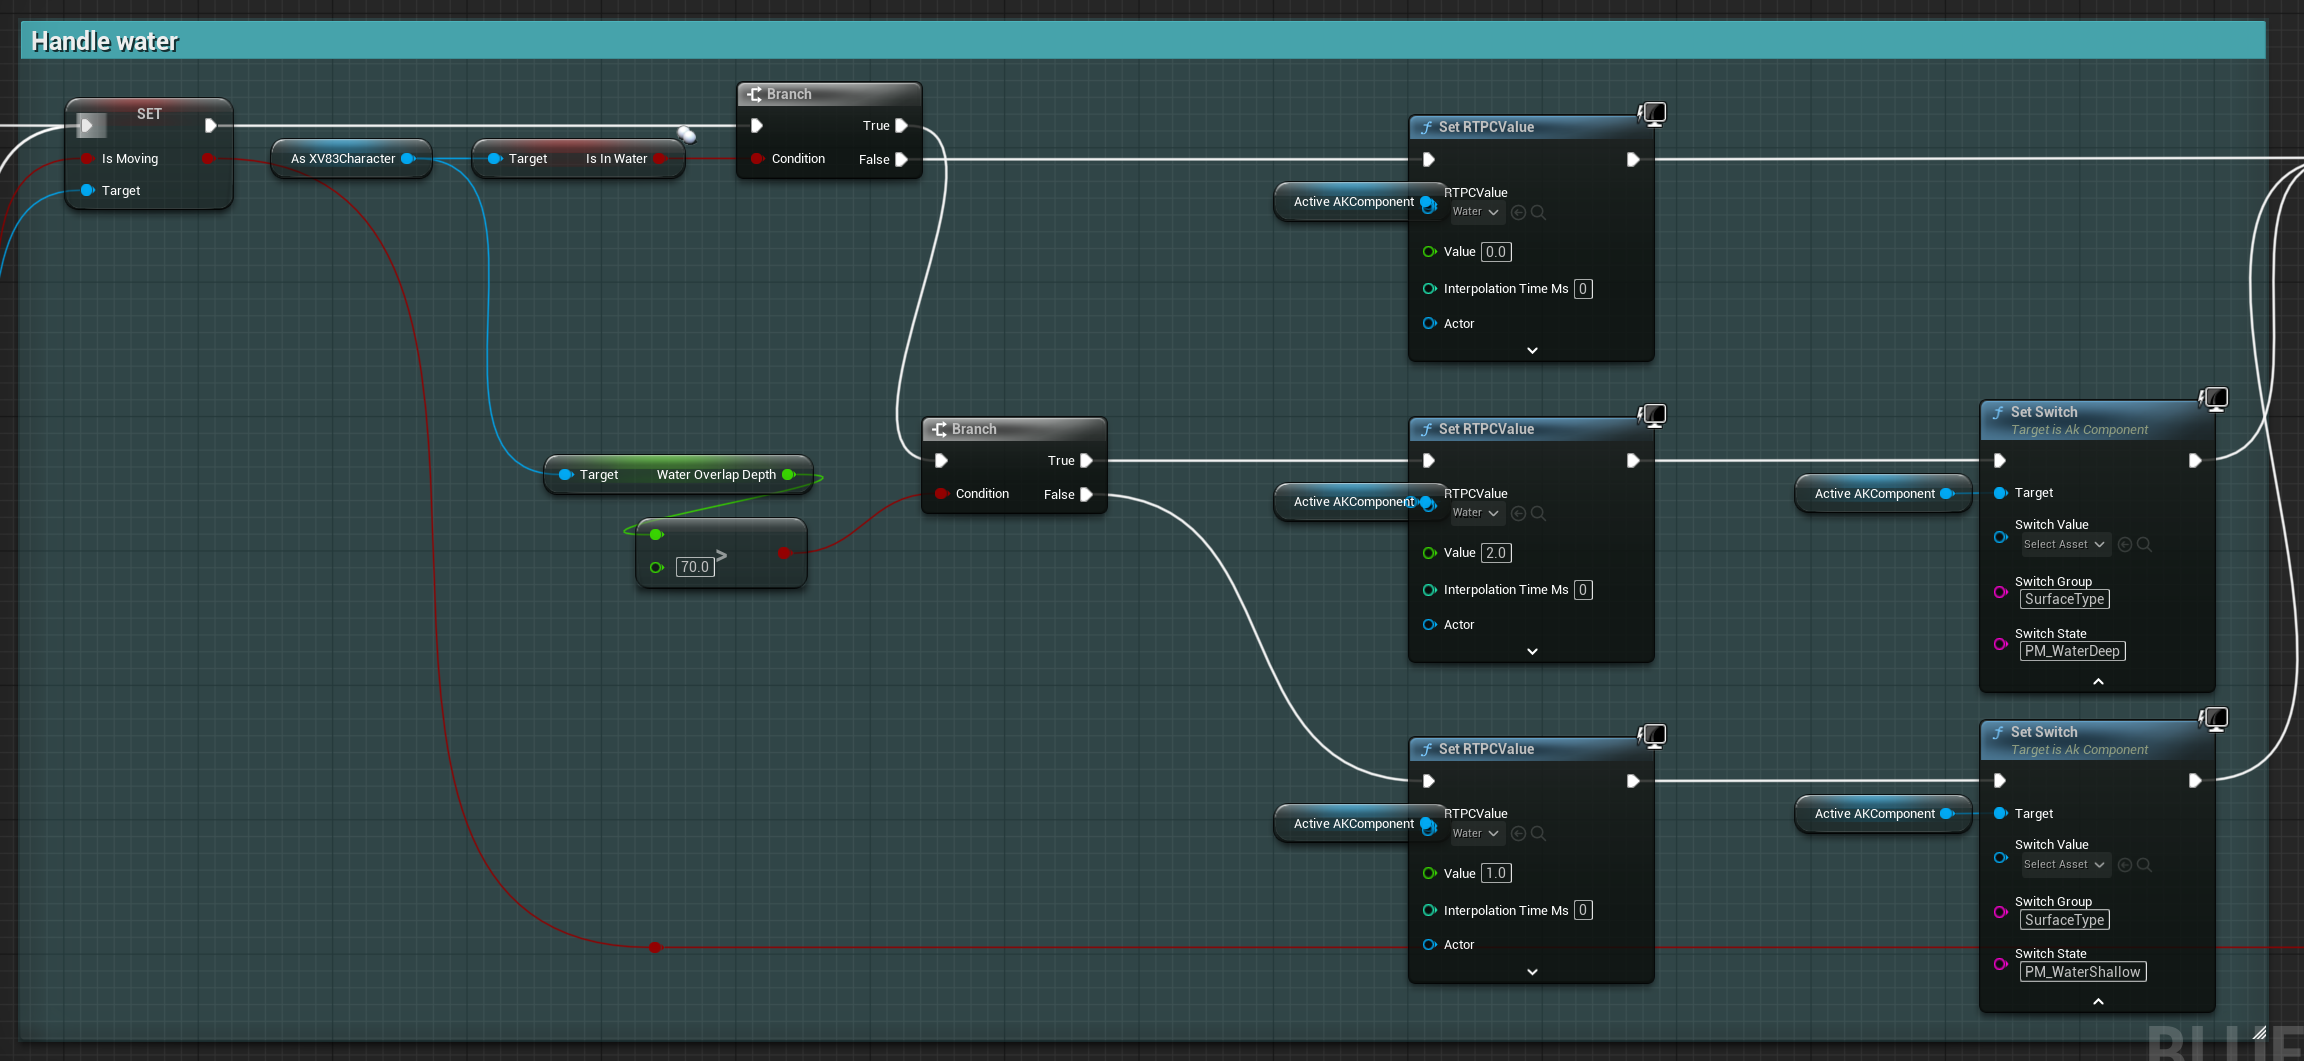The height and width of the screenshot is (1061, 2304).
Task: Collapse the PM_WaterDeep Set Switch node pins
Action: click(2098, 681)
